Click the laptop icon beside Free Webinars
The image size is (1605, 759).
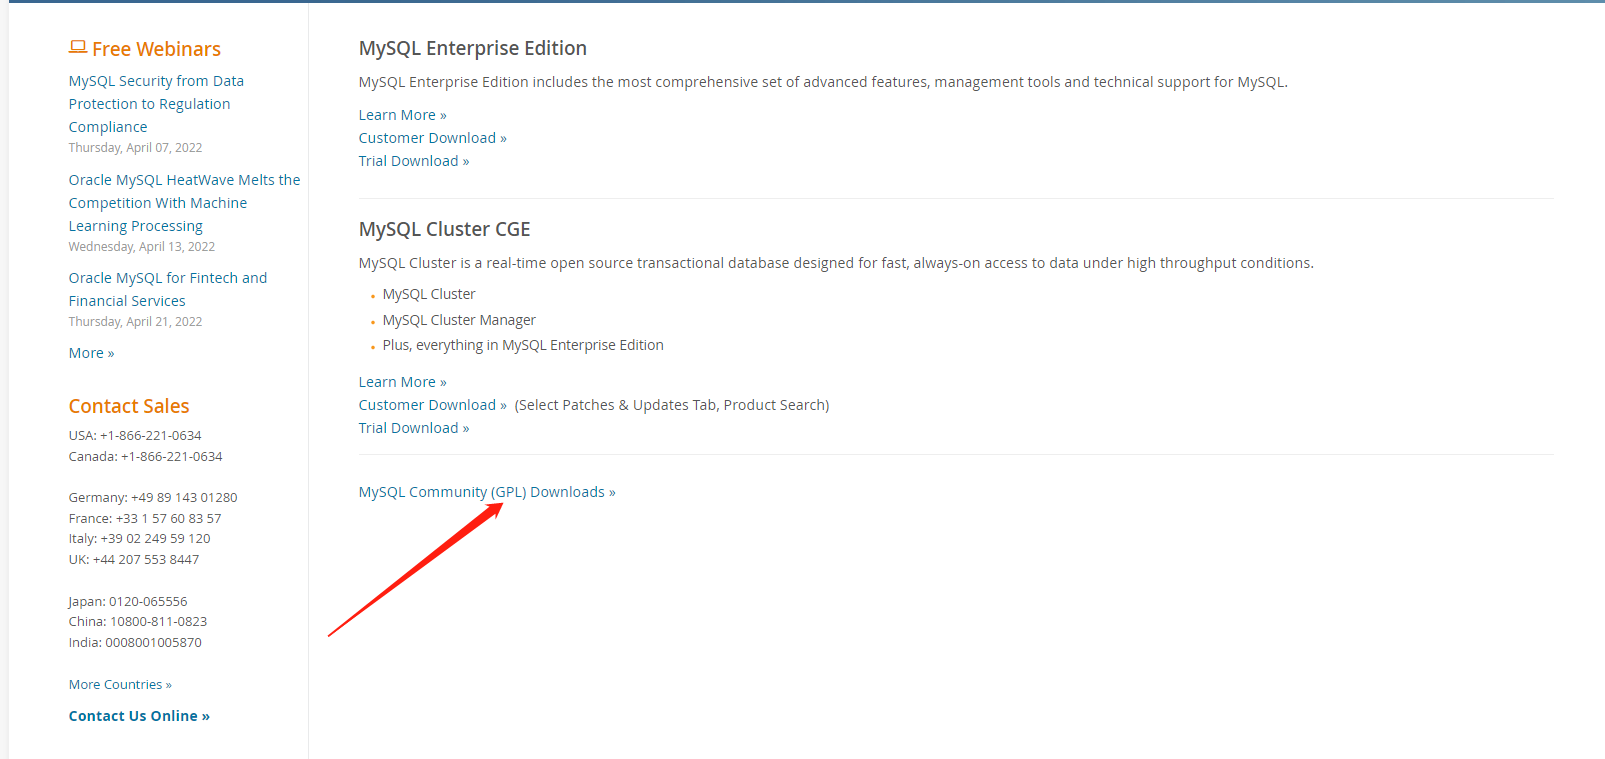pyautogui.click(x=78, y=47)
